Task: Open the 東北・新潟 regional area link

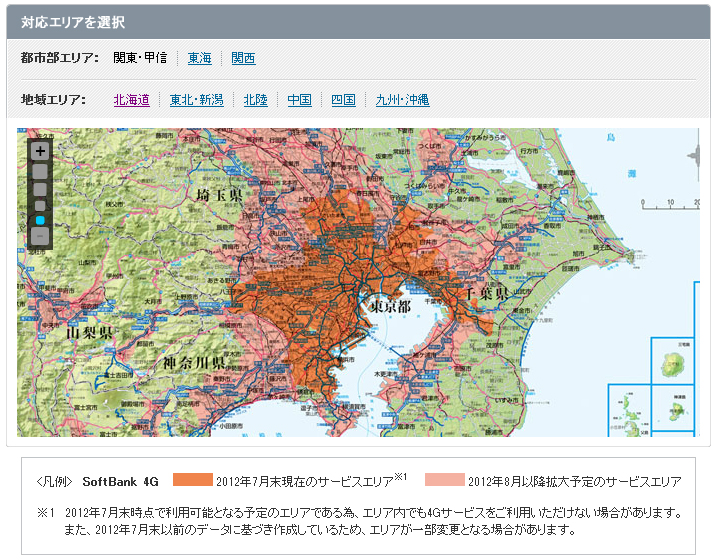Action: pyautogui.click(x=196, y=100)
